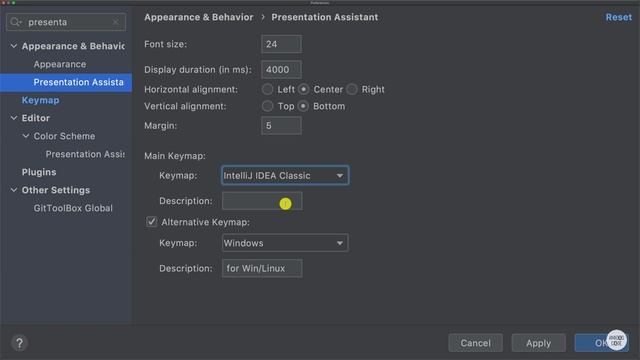The height and width of the screenshot is (360, 640).
Task: Open the Main Keymap IntelliJ IDEA Classic dropdown
Action: tap(285, 176)
